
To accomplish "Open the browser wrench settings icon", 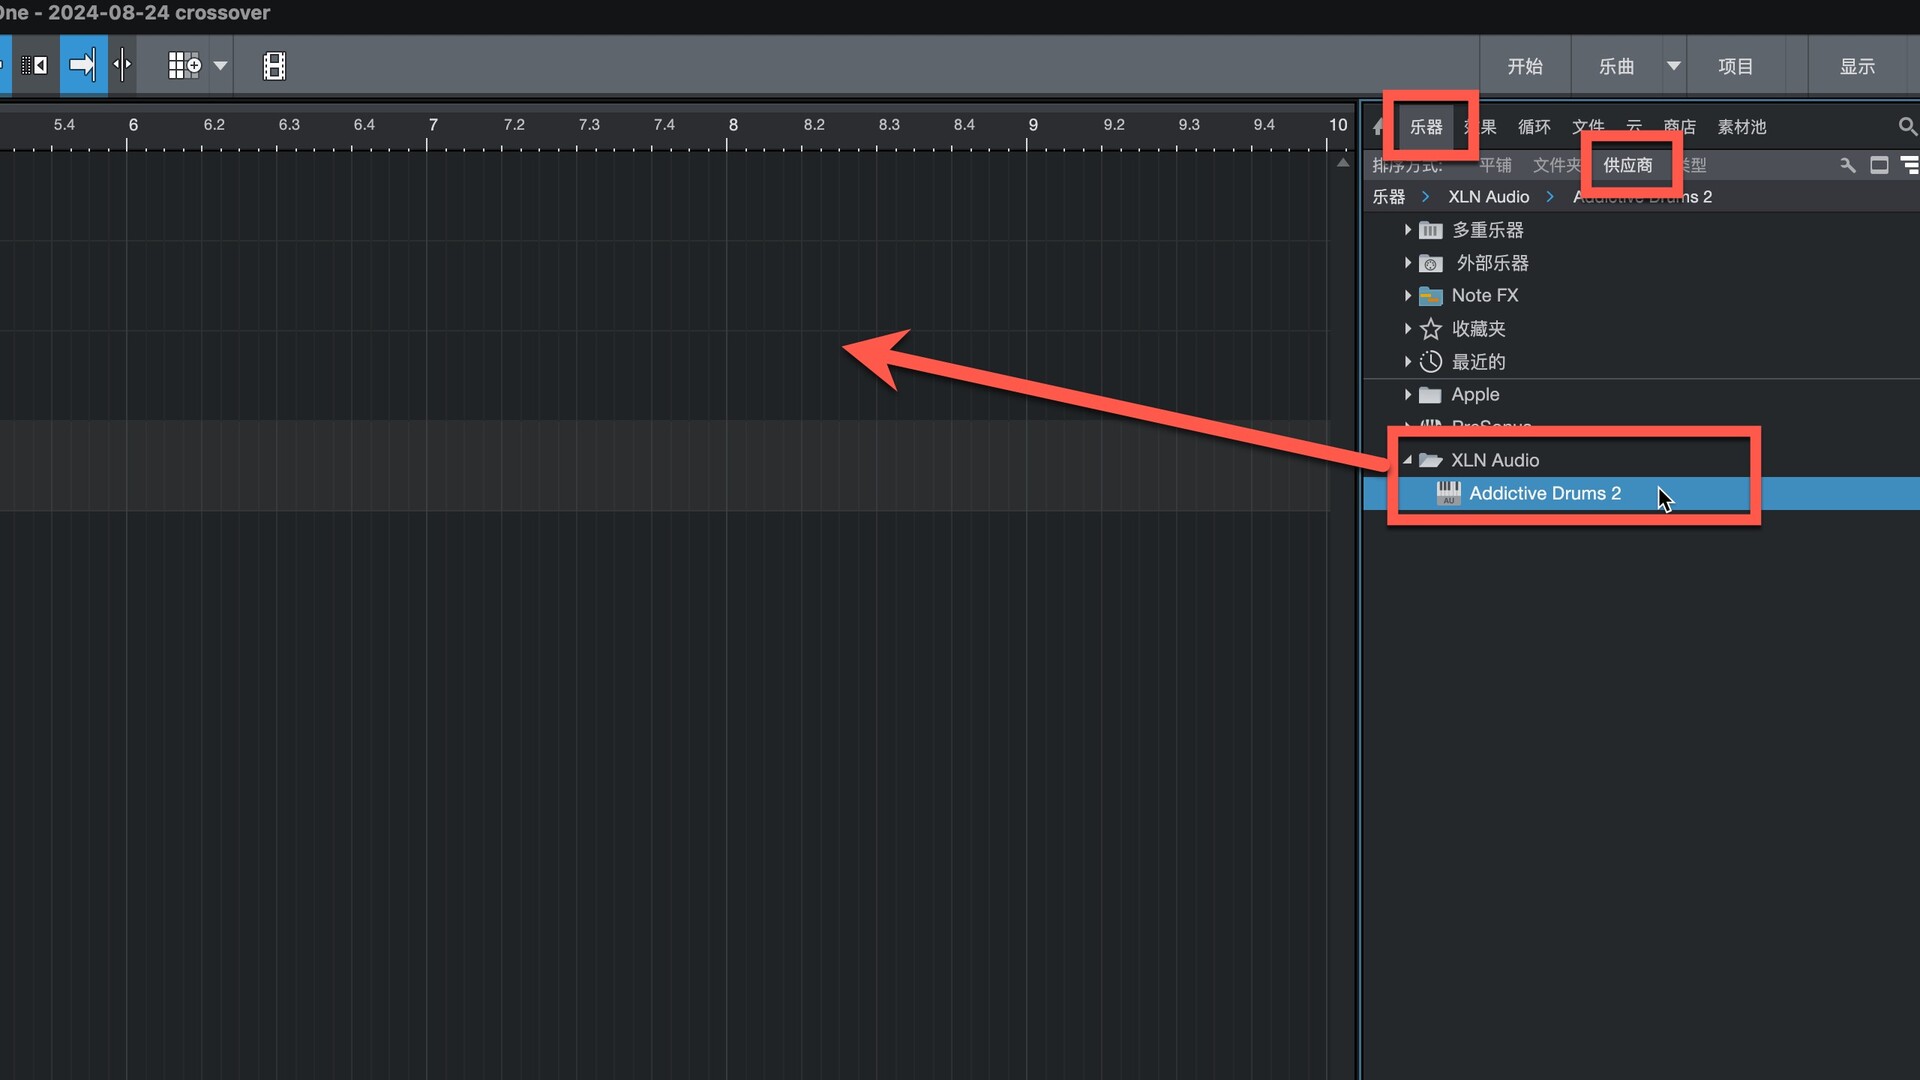I will 1848,165.
